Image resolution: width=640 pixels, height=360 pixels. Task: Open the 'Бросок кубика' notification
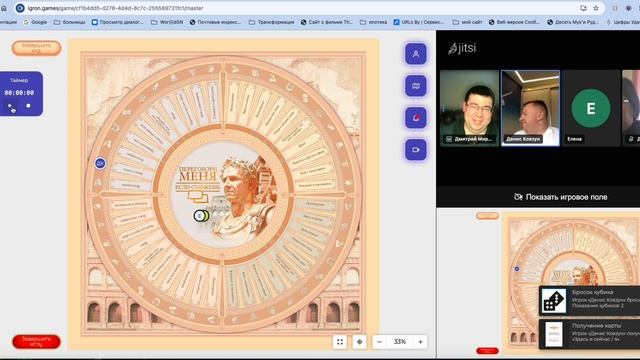click(589, 301)
